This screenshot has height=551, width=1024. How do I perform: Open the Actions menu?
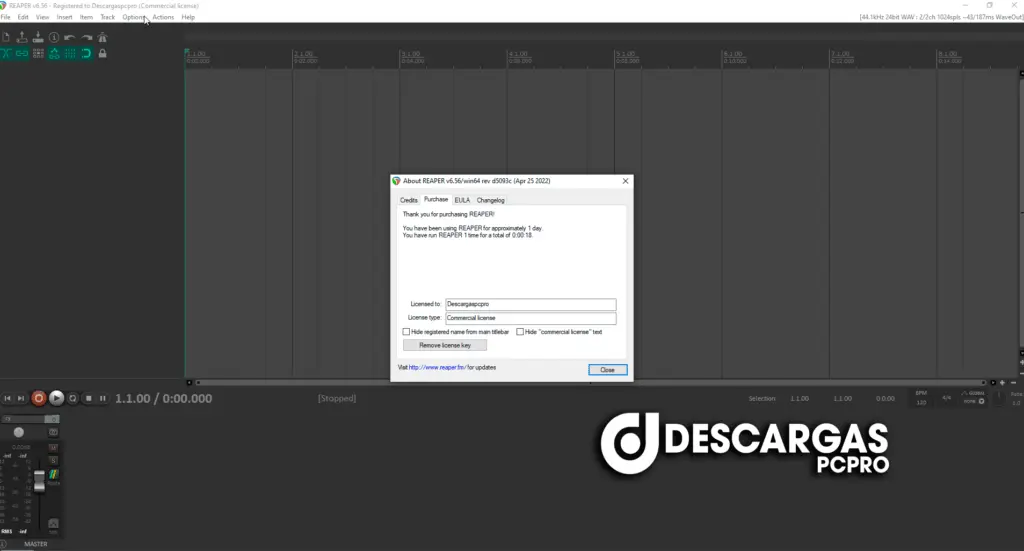pyautogui.click(x=163, y=17)
